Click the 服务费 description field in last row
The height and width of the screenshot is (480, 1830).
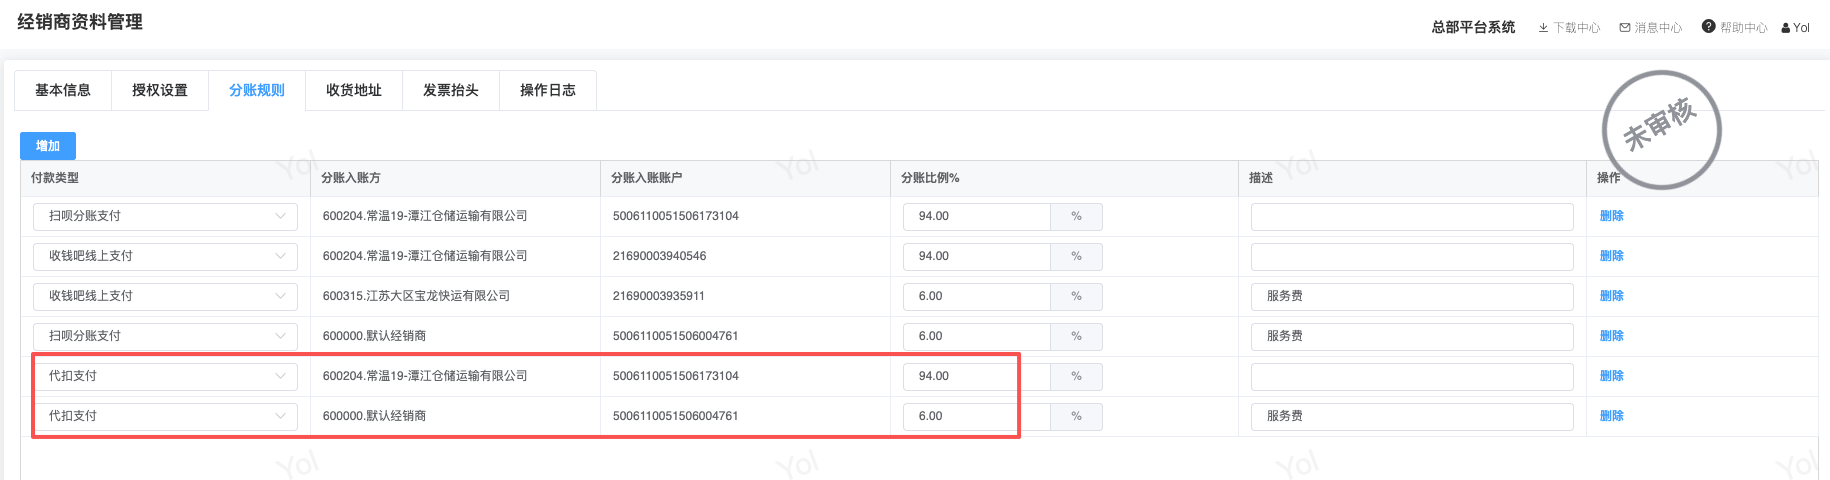tap(1411, 416)
